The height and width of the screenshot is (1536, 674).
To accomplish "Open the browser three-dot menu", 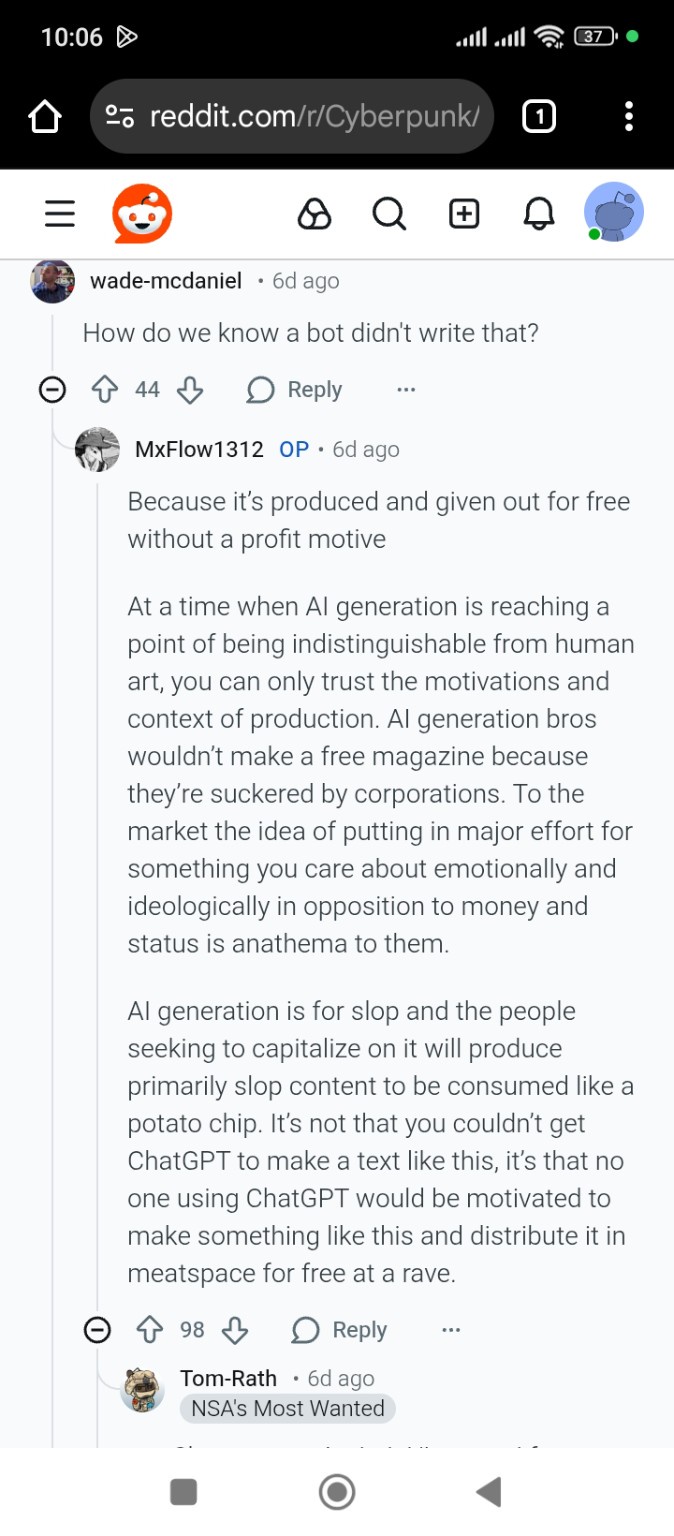I will [x=628, y=117].
